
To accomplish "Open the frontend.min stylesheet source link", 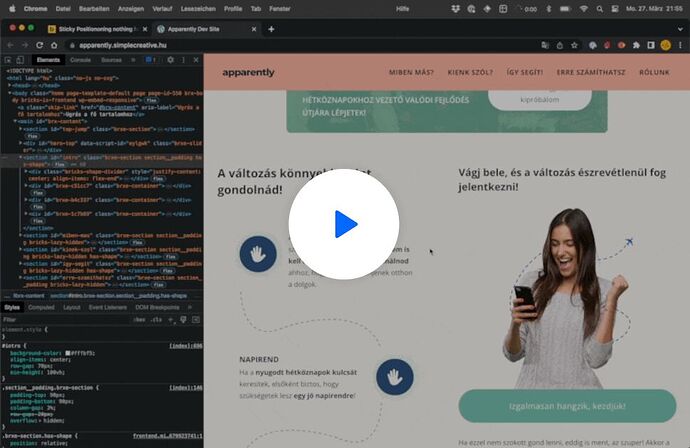I will point(168,436).
